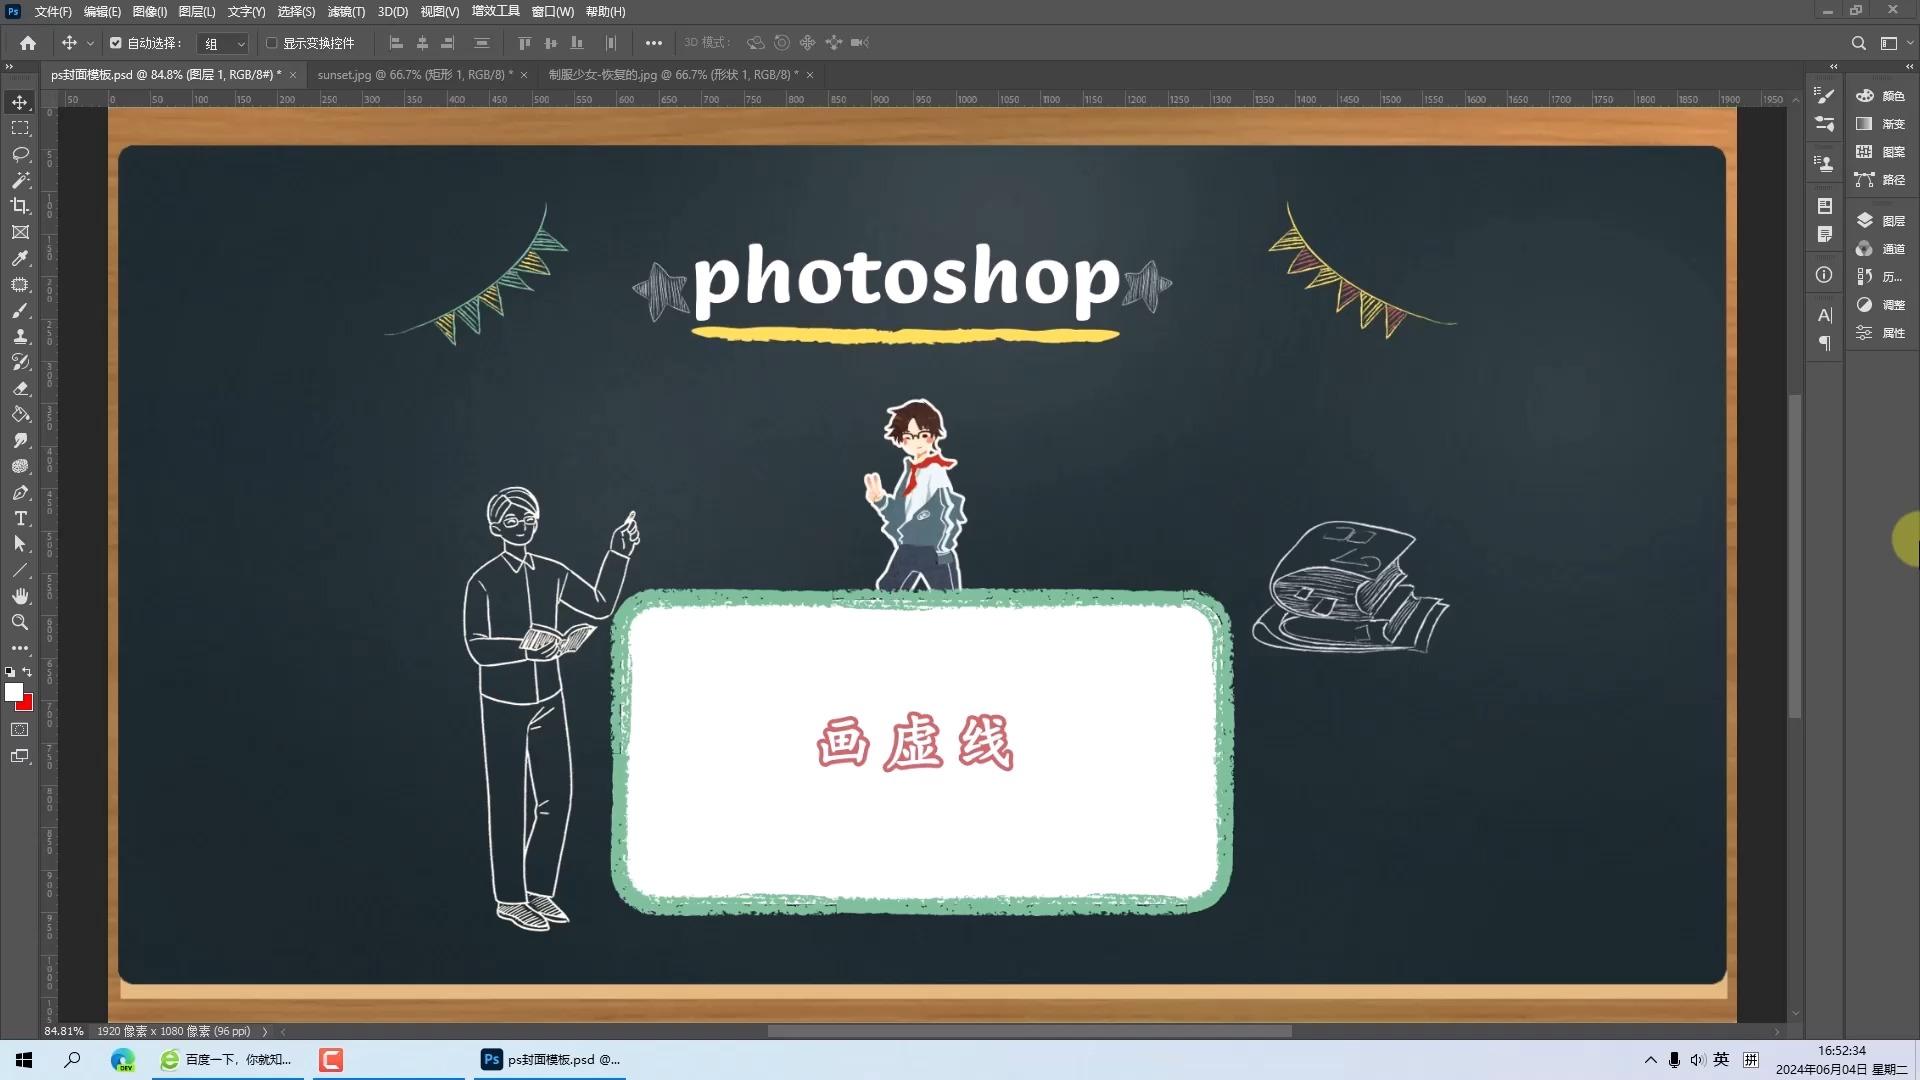Click the 英 input language indicator
The image size is (1920, 1080).
tap(1721, 1060)
